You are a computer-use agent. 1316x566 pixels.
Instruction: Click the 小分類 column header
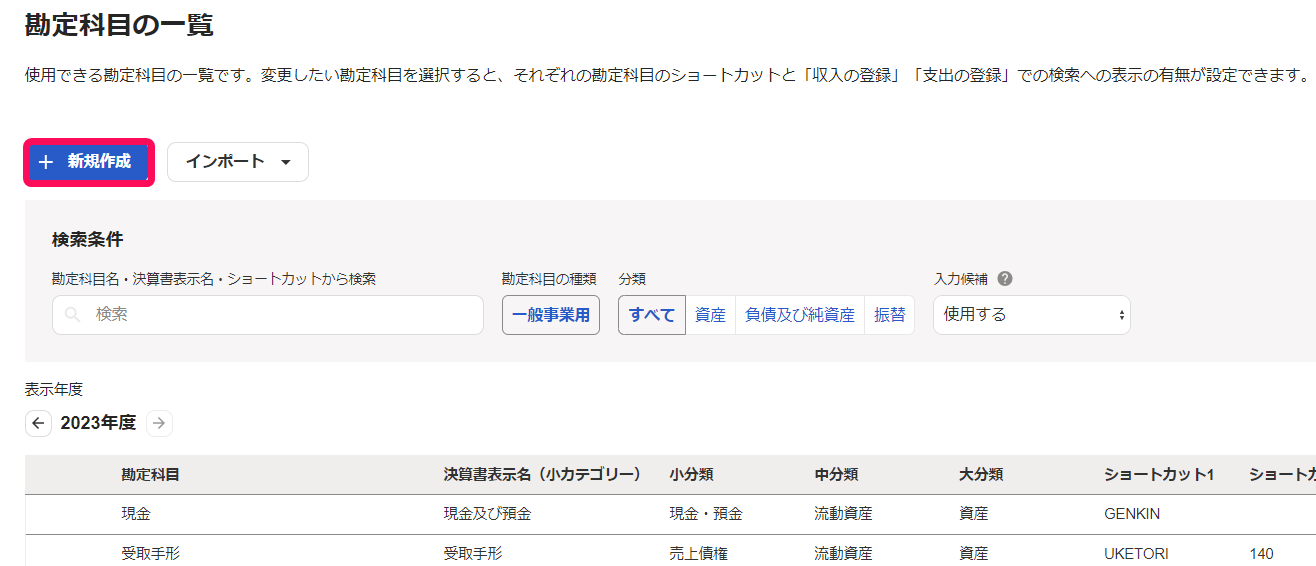(691, 475)
